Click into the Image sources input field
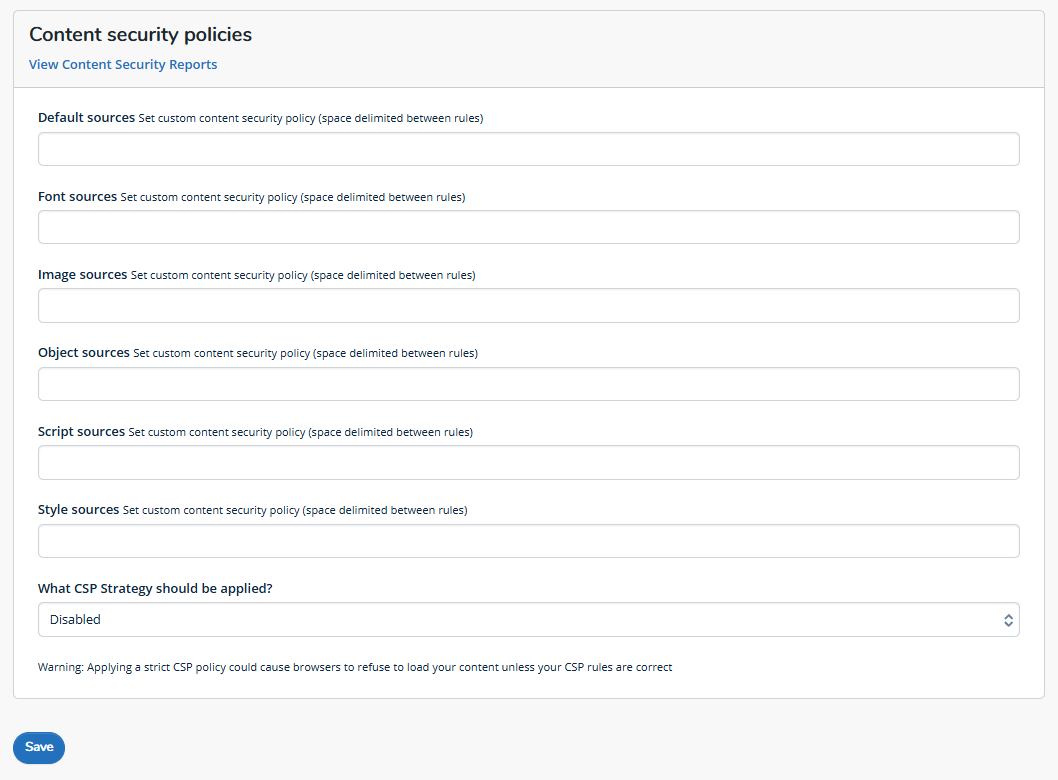Image resolution: width=1058 pixels, height=780 pixels. tap(528, 306)
